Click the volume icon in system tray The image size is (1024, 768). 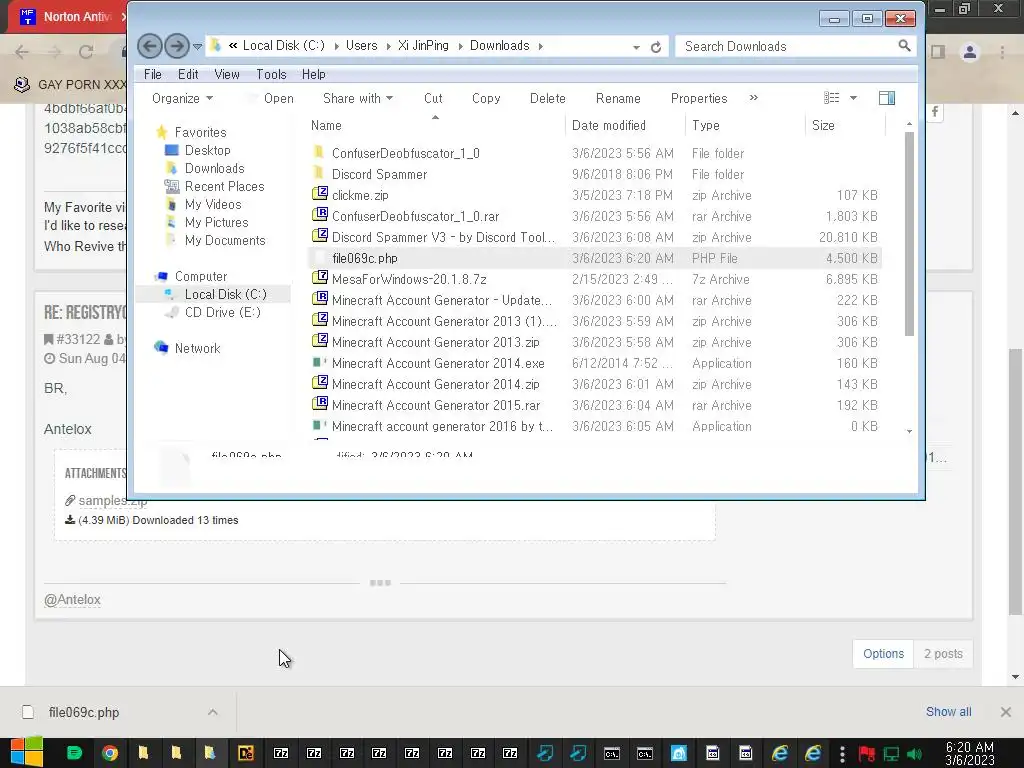[914, 754]
